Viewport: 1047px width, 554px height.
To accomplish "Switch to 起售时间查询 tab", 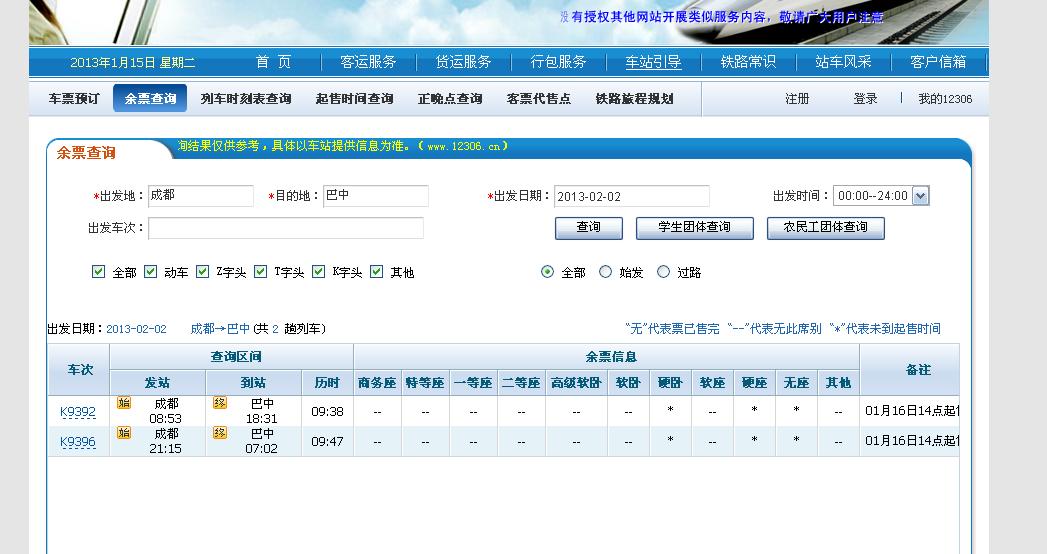I will pyautogui.click(x=355, y=99).
